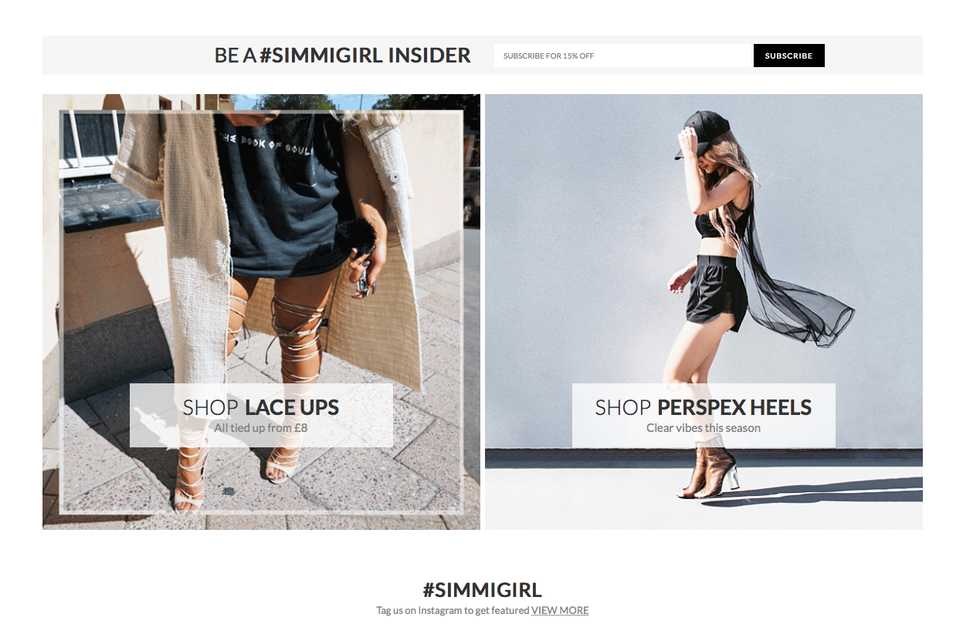
Task: Click the black SUBSCRIBE button
Action: point(789,56)
